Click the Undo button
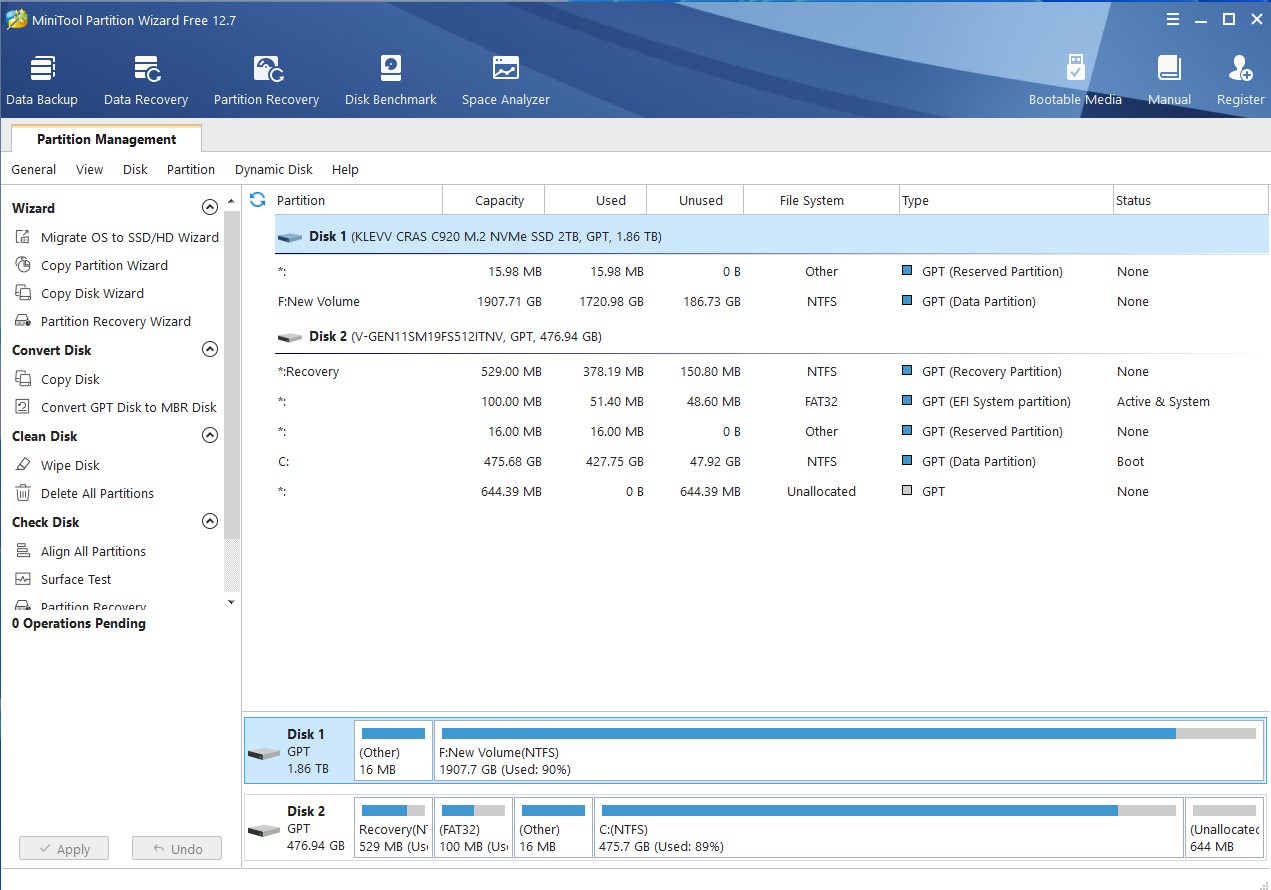This screenshot has height=890, width=1271. pos(177,849)
